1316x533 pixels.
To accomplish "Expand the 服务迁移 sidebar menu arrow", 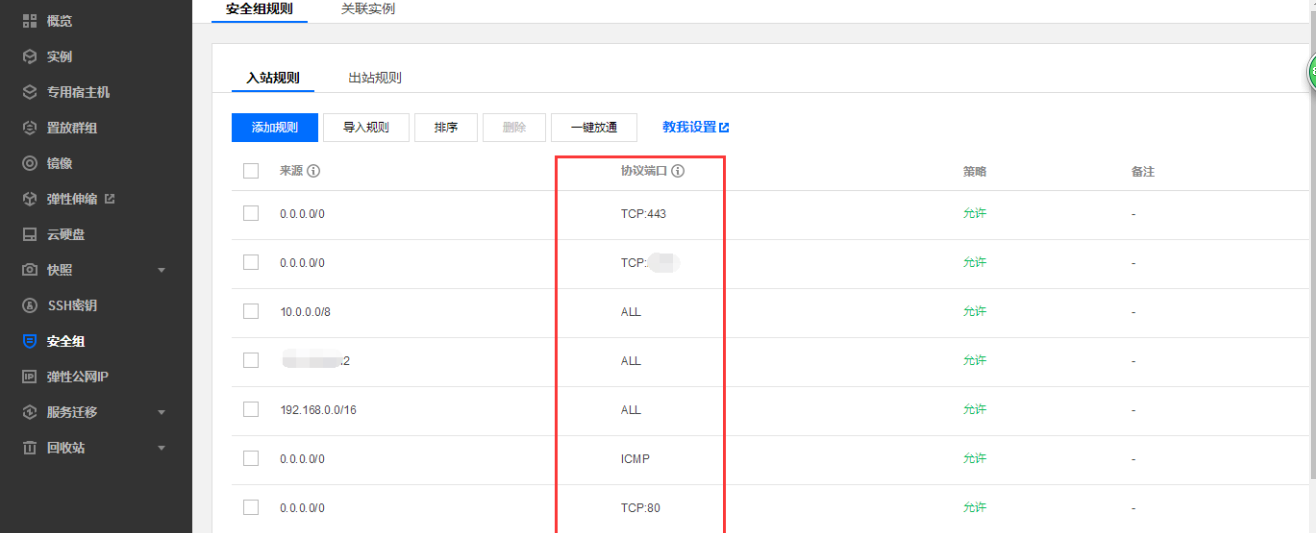I will coord(162,412).
